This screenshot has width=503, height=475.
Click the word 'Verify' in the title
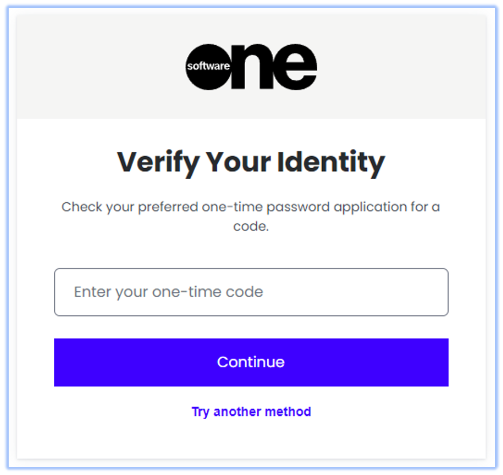[x=158, y=163]
